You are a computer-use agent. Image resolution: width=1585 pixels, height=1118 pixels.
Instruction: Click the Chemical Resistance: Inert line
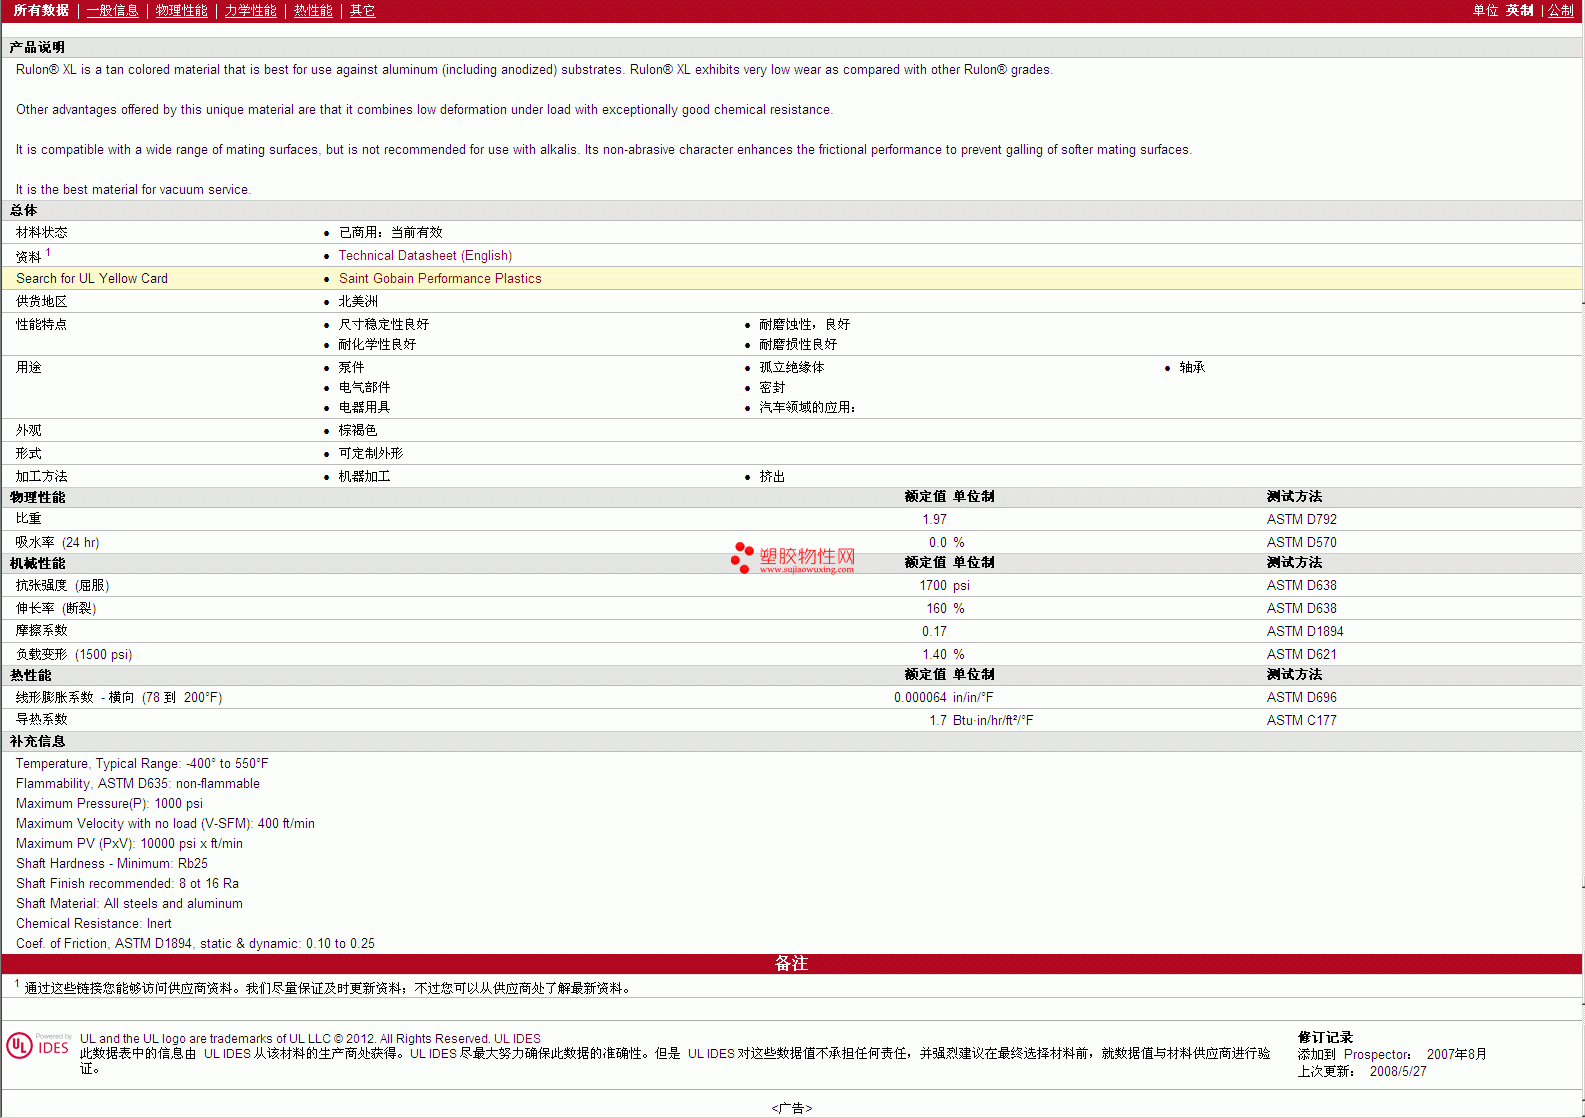(93, 924)
